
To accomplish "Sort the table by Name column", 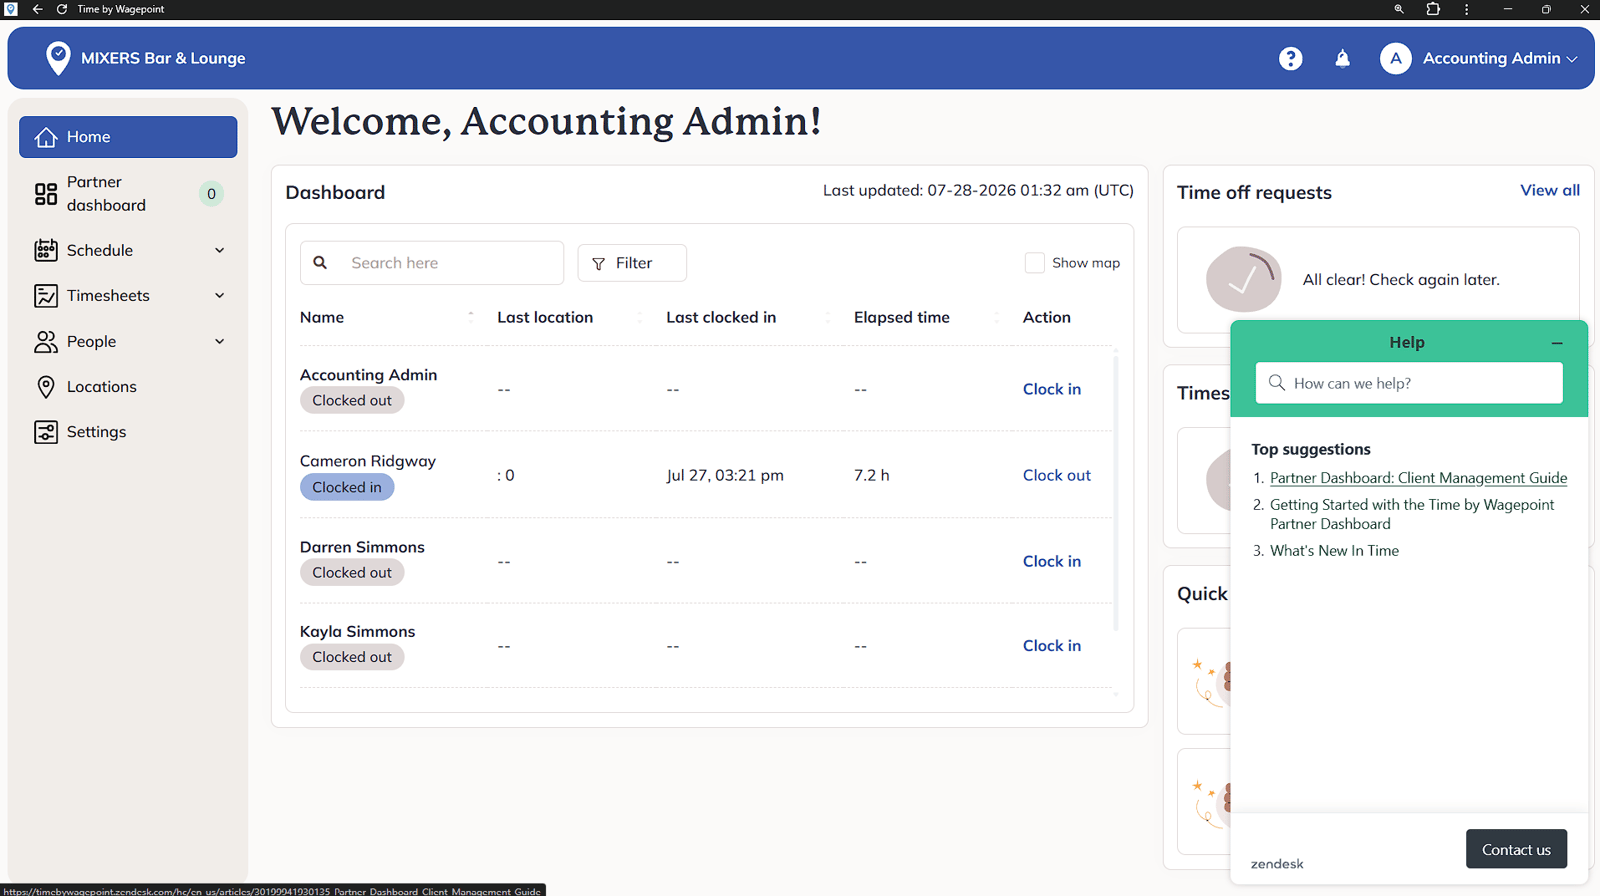I will click(x=471, y=317).
